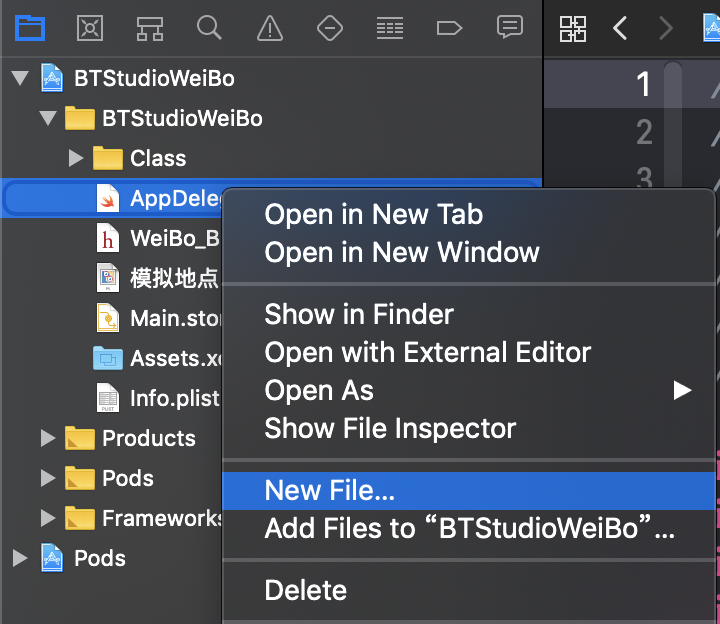Open the Test navigator diamond icon
720x624 pixels.
[330, 28]
